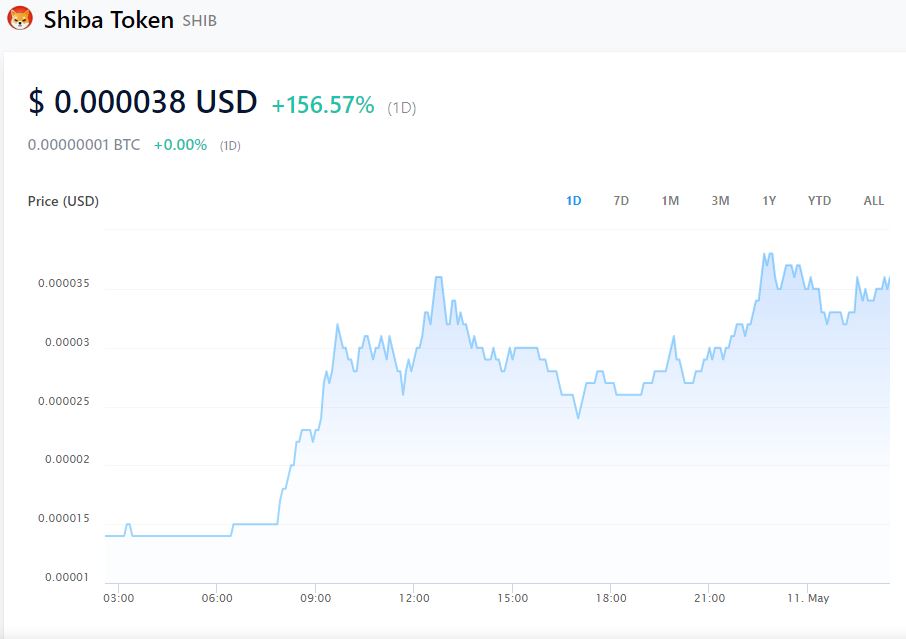Click the 11. May date axis label
The height and width of the screenshot is (639, 906).
tap(808, 598)
